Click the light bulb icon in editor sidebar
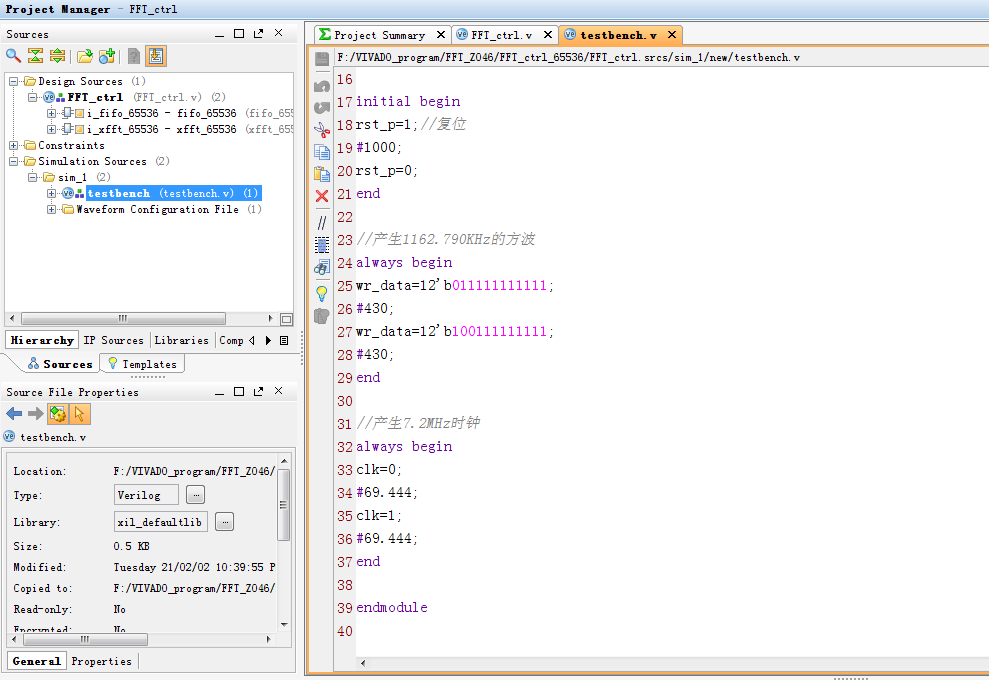The height and width of the screenshot is (680, 989). pos(321,293)
